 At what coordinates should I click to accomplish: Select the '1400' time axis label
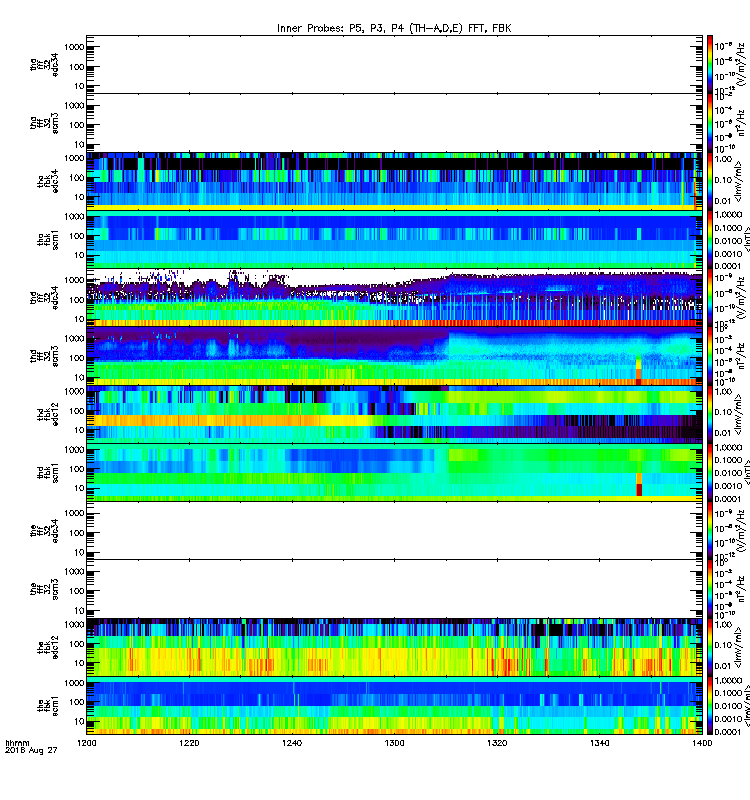(702, 743)
